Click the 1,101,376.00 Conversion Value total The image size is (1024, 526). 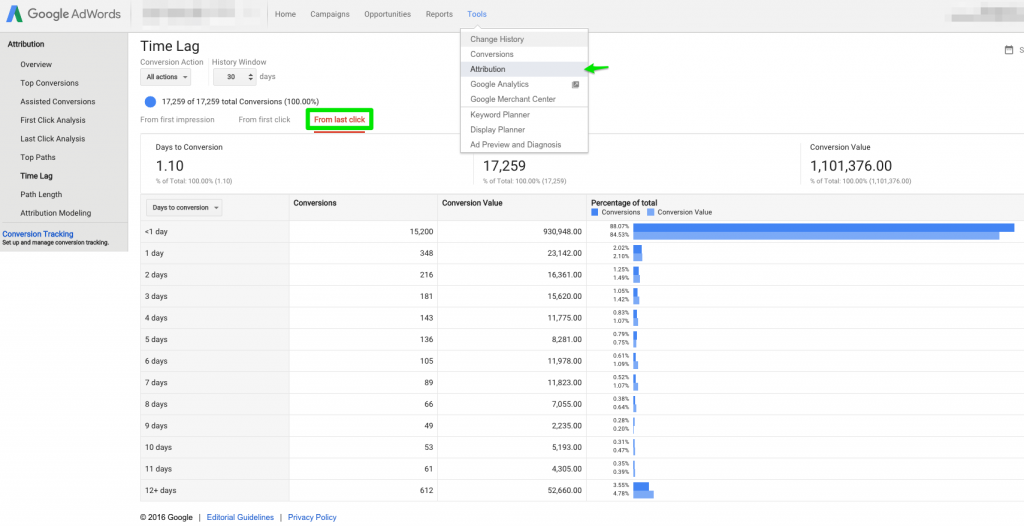851,166
